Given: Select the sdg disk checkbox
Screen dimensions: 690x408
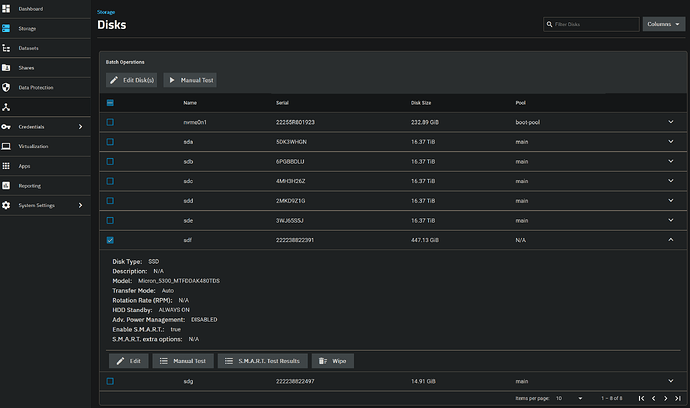Looking at the screenshot, I should pos(110,381).
